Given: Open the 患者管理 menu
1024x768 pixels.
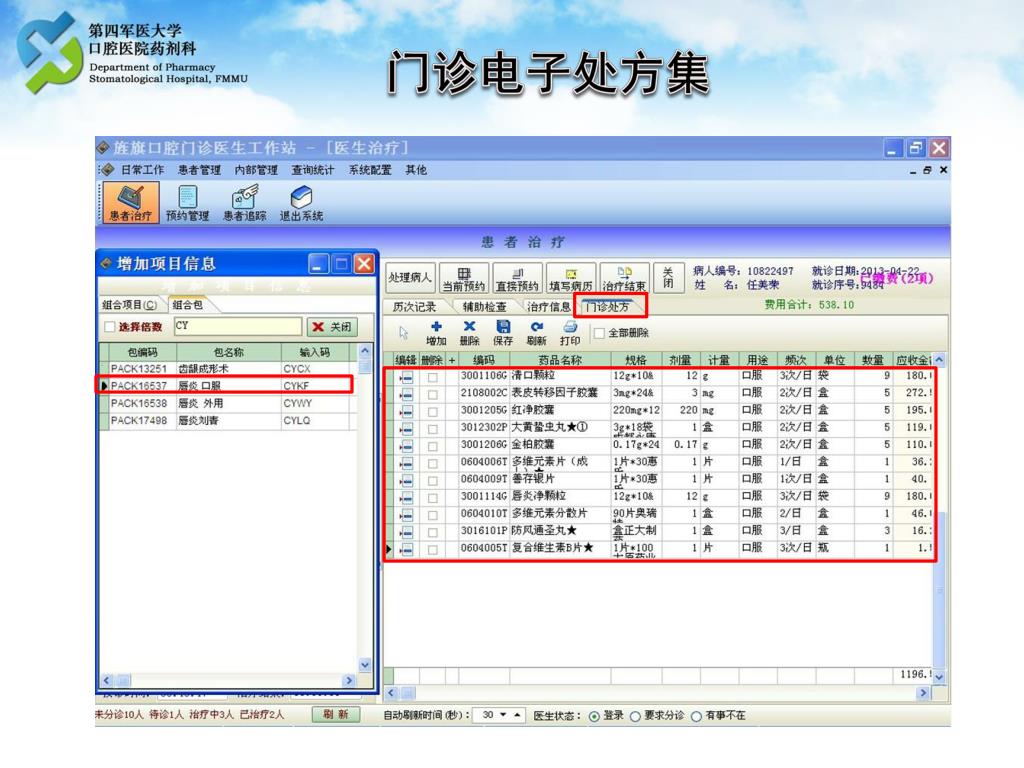Looking at the screenshot, I should pyautogui.click(x=199, y=170).
